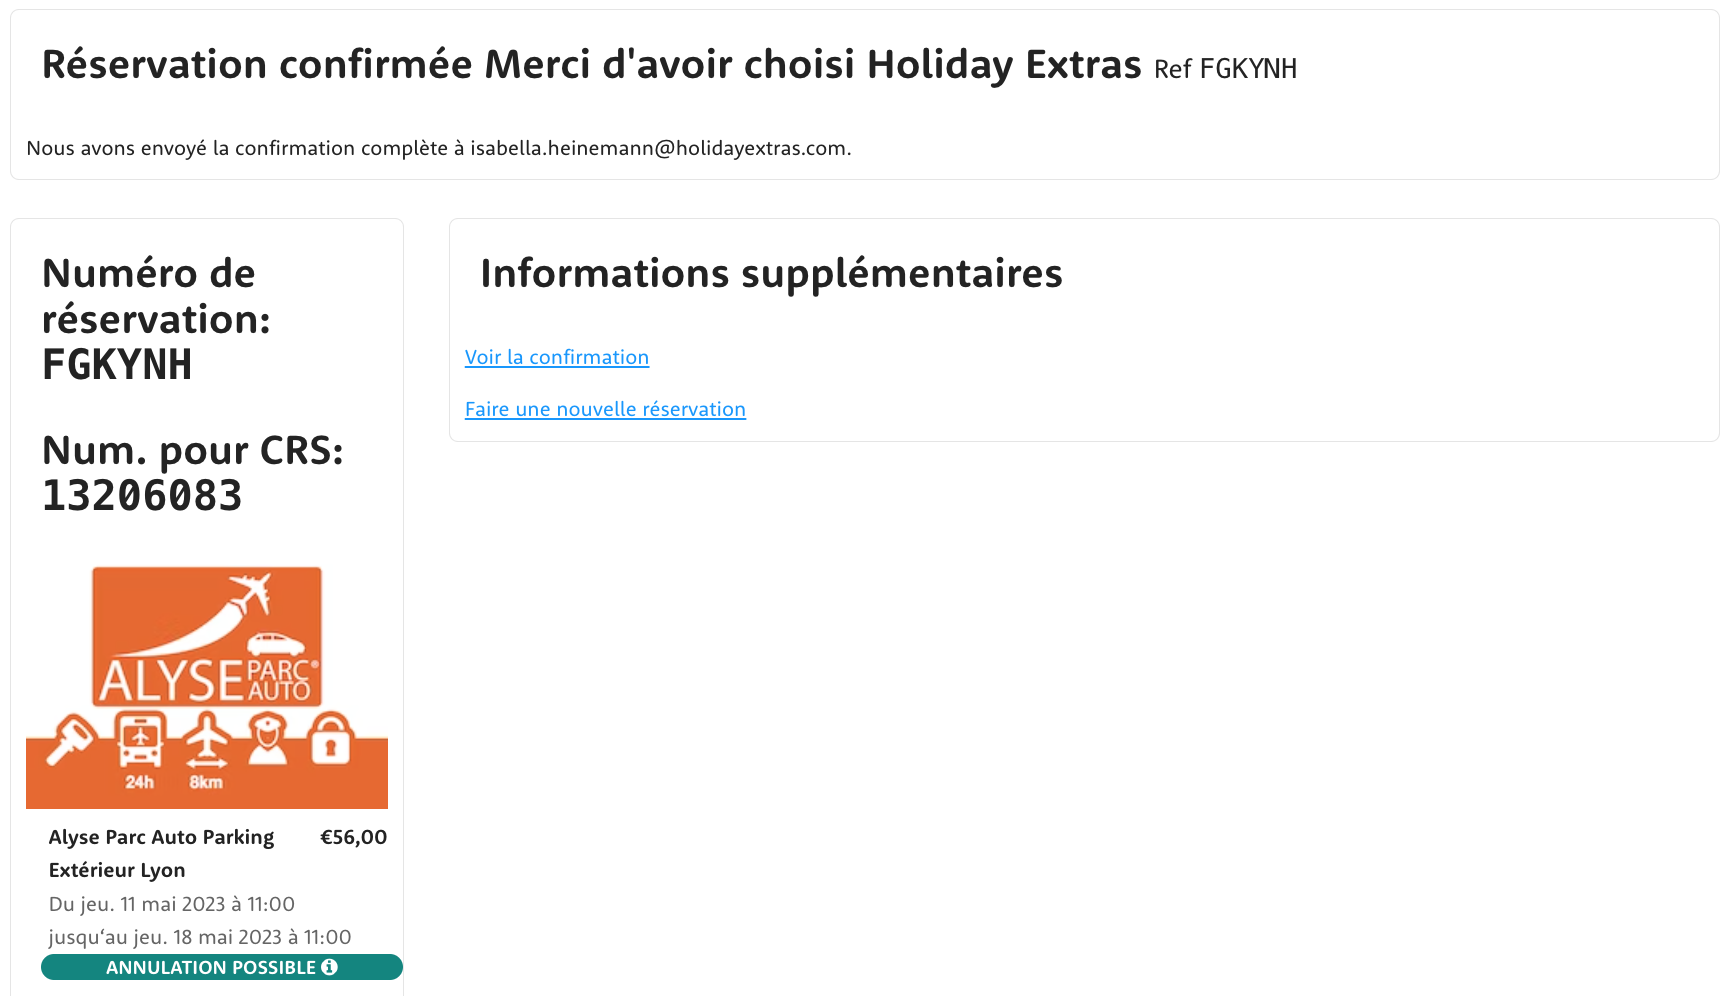This screenshot has width=1728, height=996.
Task: Select the CRS number 13206083
Action: [x=142, y=496]
